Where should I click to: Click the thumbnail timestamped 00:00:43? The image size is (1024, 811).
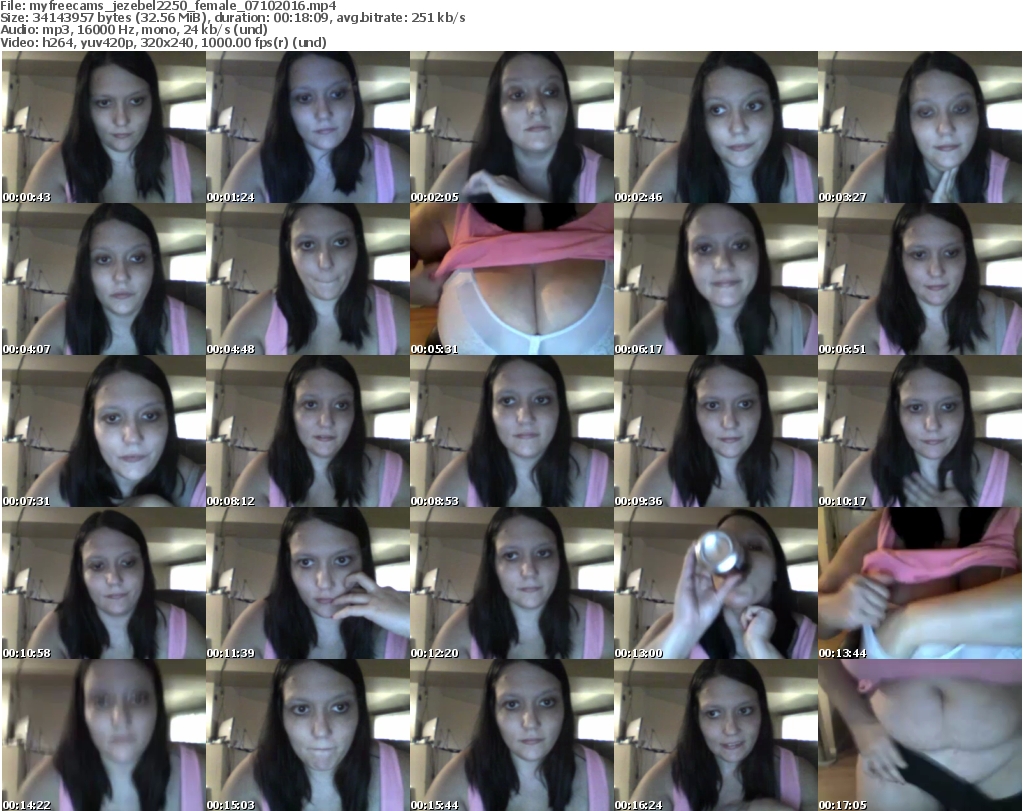click(103, 127)
